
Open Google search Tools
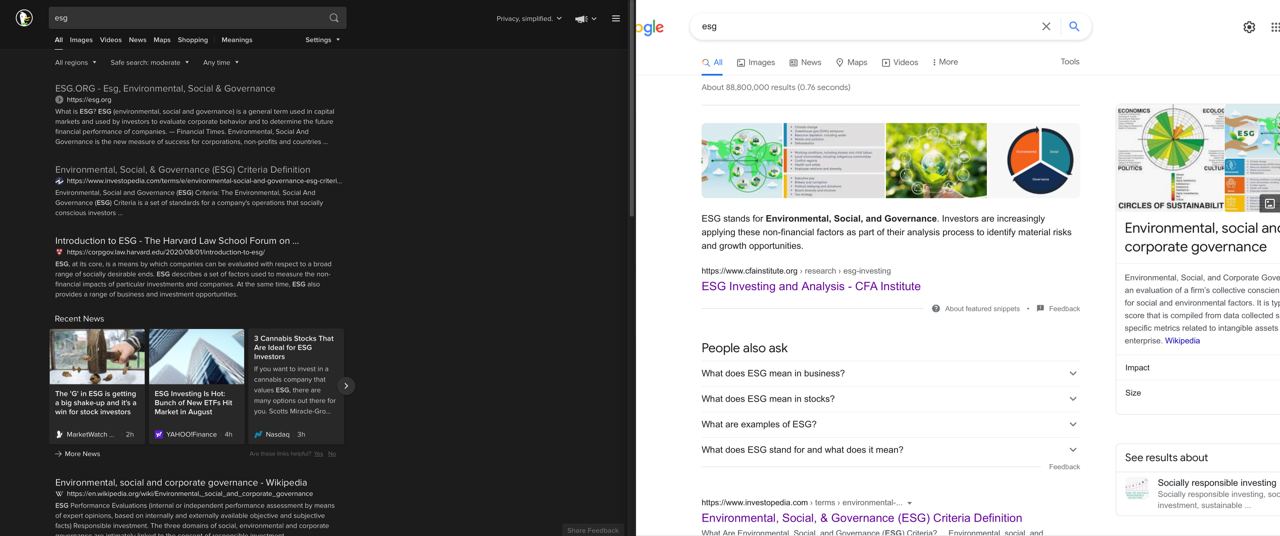pyautogui.click(x=1070, y=61)
